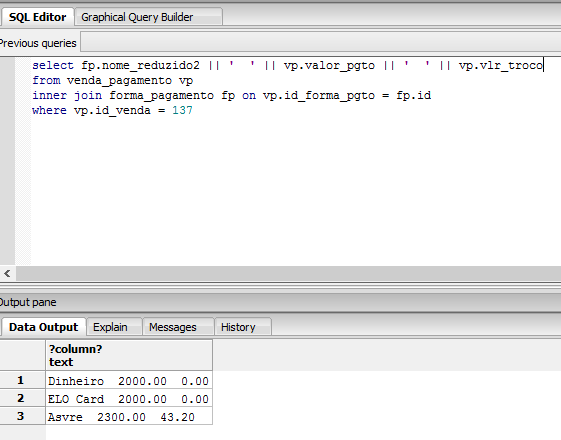The width and height of the screenshot is (561, 440).
Task: Place cursor on 'select fp.nome_reduzido2' line
Action: coord(288,65)
